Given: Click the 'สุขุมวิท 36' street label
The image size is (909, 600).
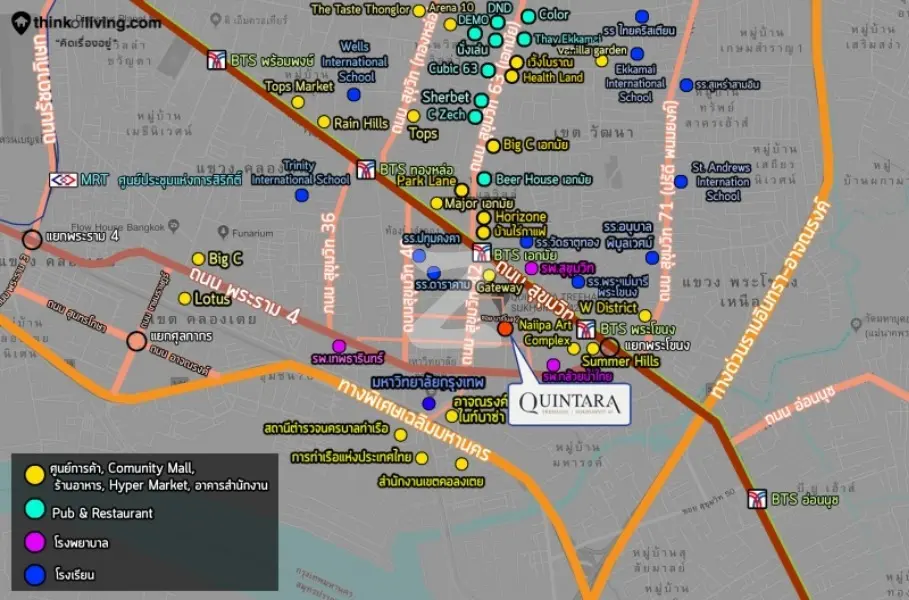Looking at the screenshot, I should click(328, 264).
